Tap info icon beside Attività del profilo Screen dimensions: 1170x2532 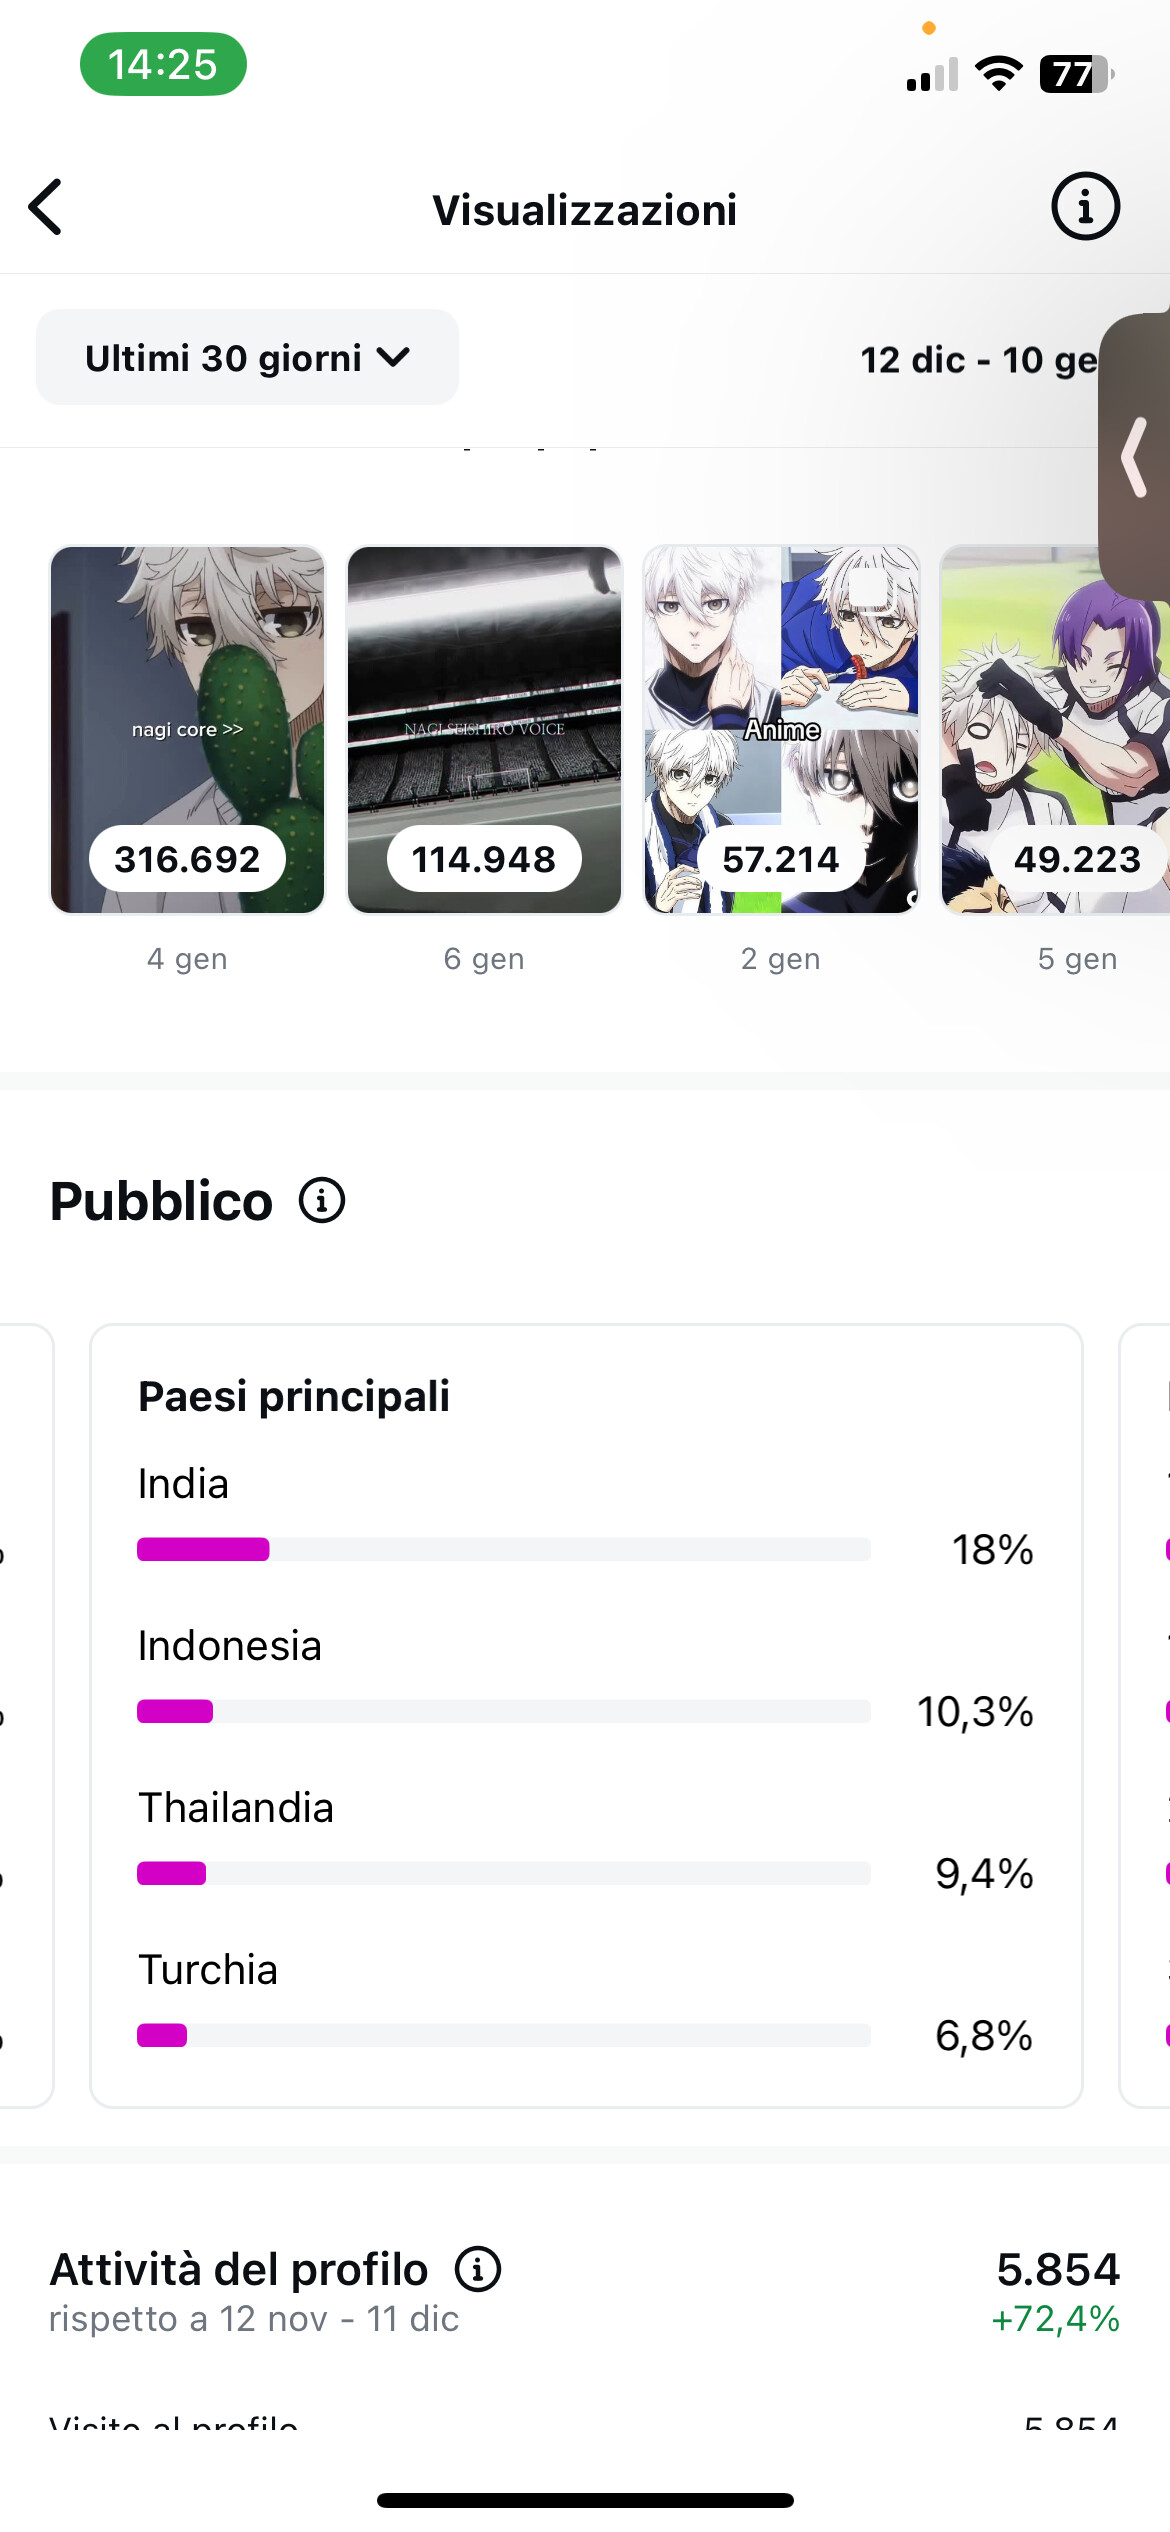pos(478,2269)
